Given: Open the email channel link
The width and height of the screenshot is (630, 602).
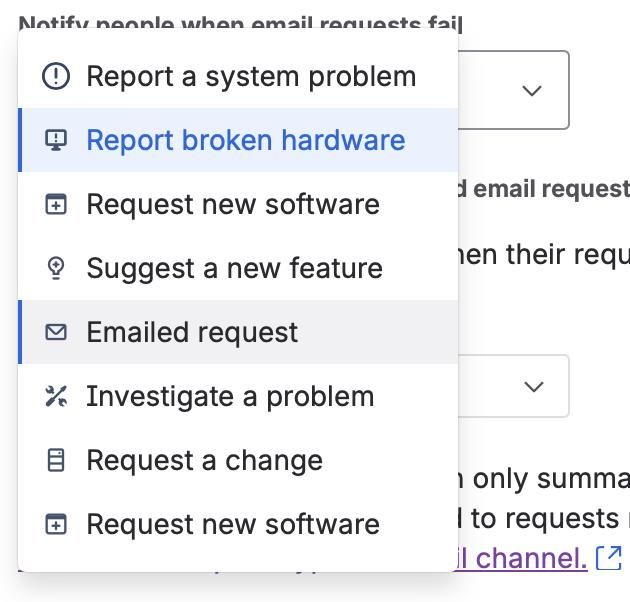Looking at the screenshot, I should click(x=522, y=557).
